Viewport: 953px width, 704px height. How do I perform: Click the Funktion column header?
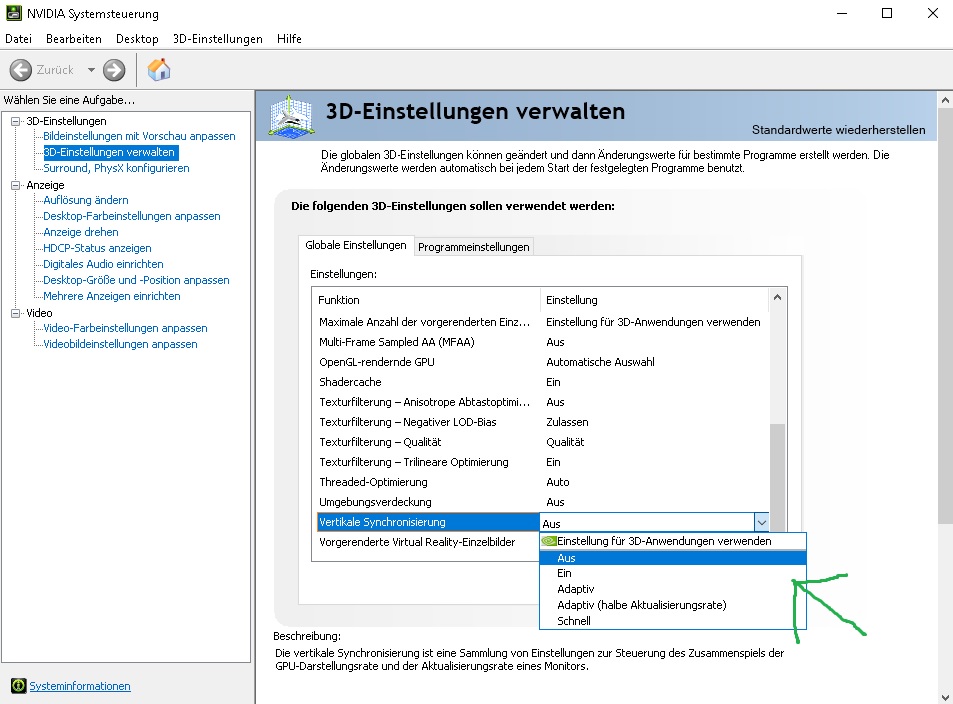click(426, 300)
